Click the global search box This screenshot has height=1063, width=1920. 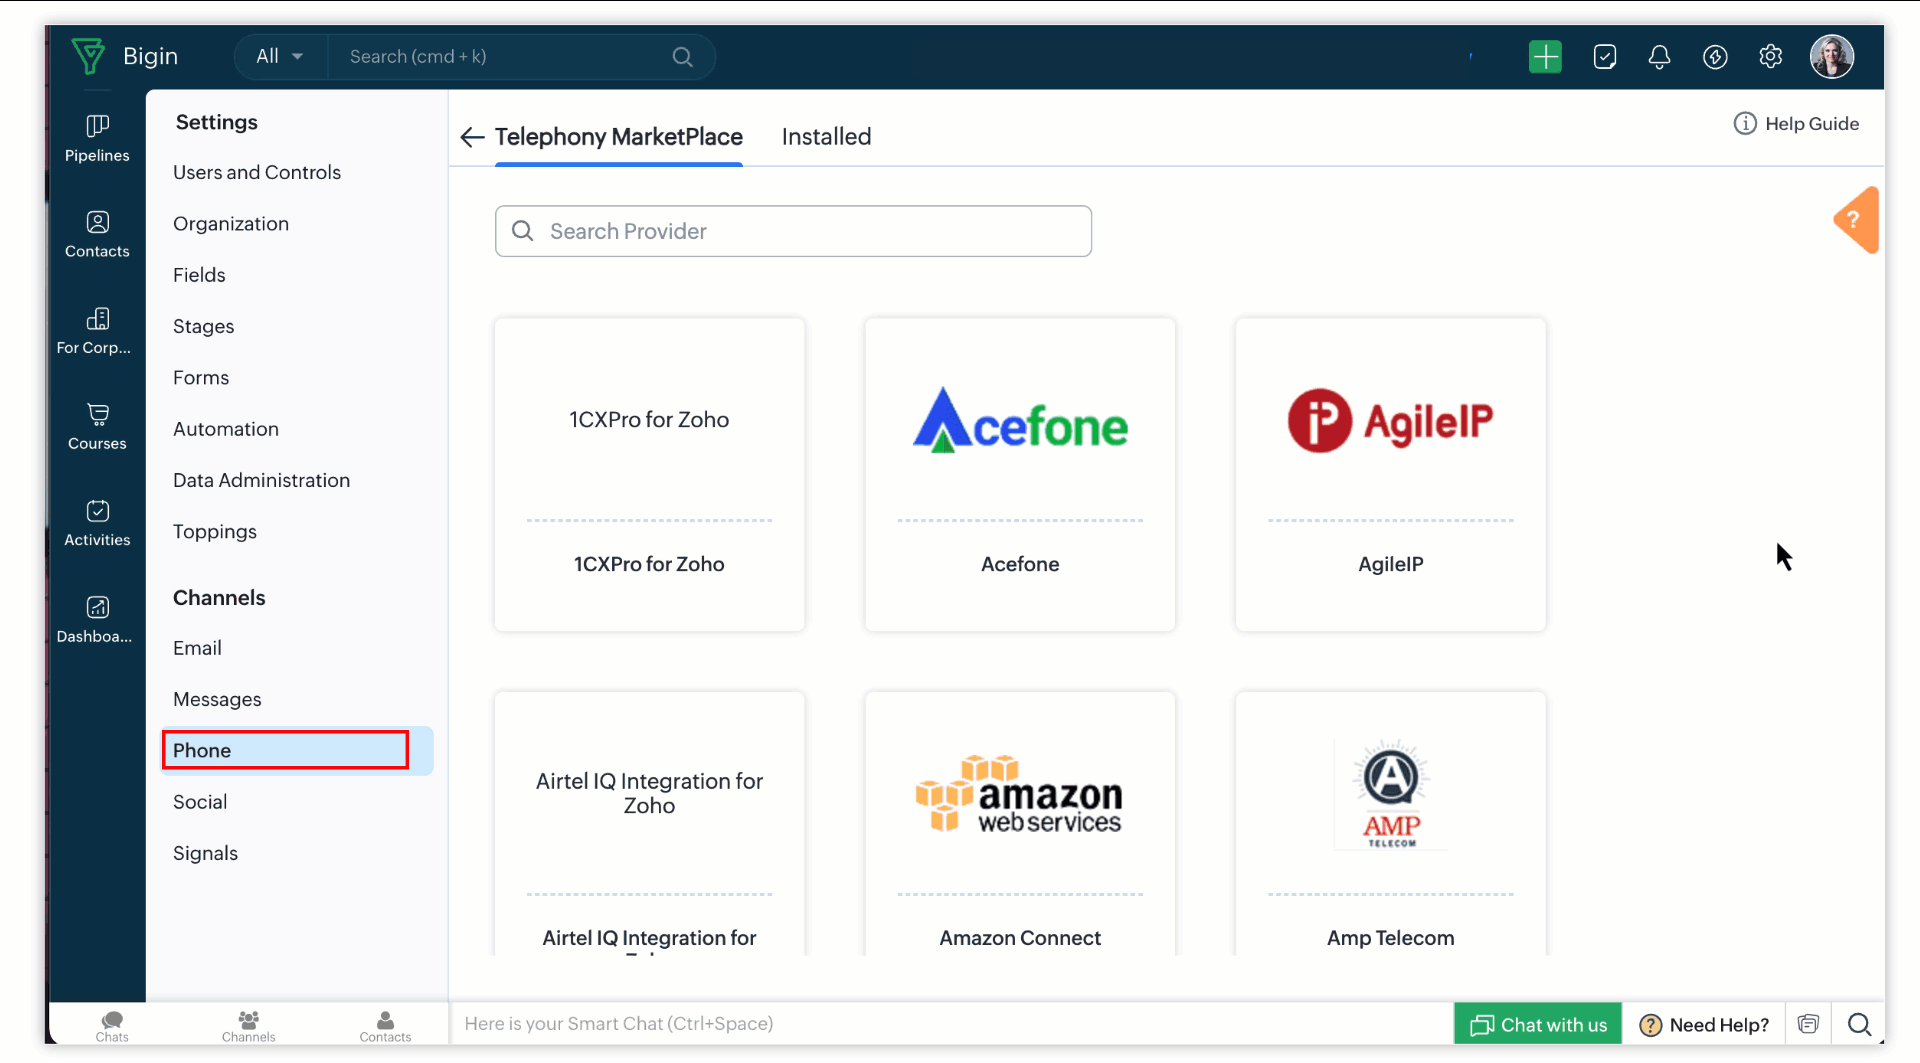520,57
